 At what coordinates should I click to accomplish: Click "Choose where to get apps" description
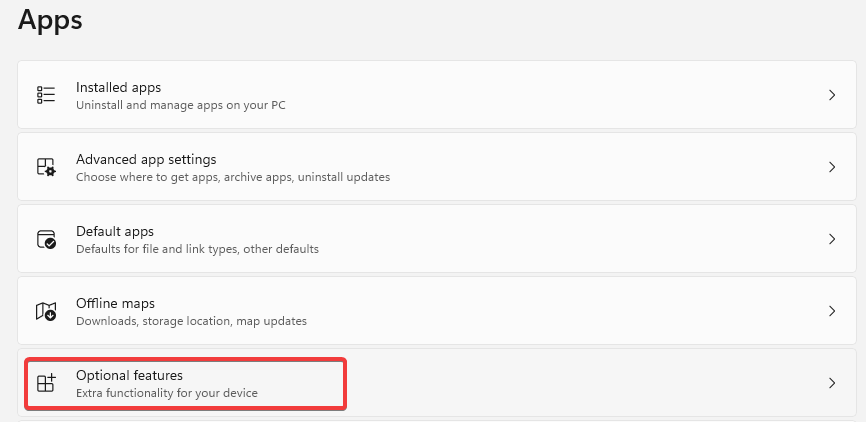[232, 177]
